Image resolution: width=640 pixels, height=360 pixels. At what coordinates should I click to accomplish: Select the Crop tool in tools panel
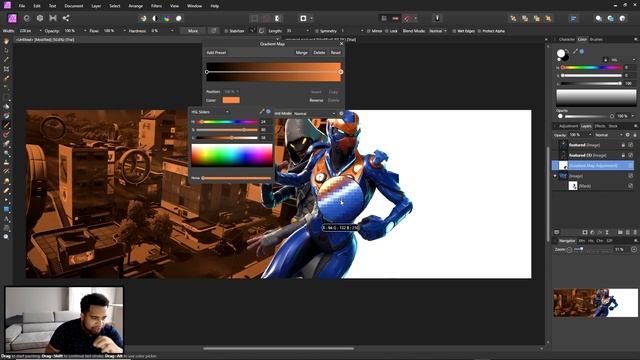pos(6,69)
